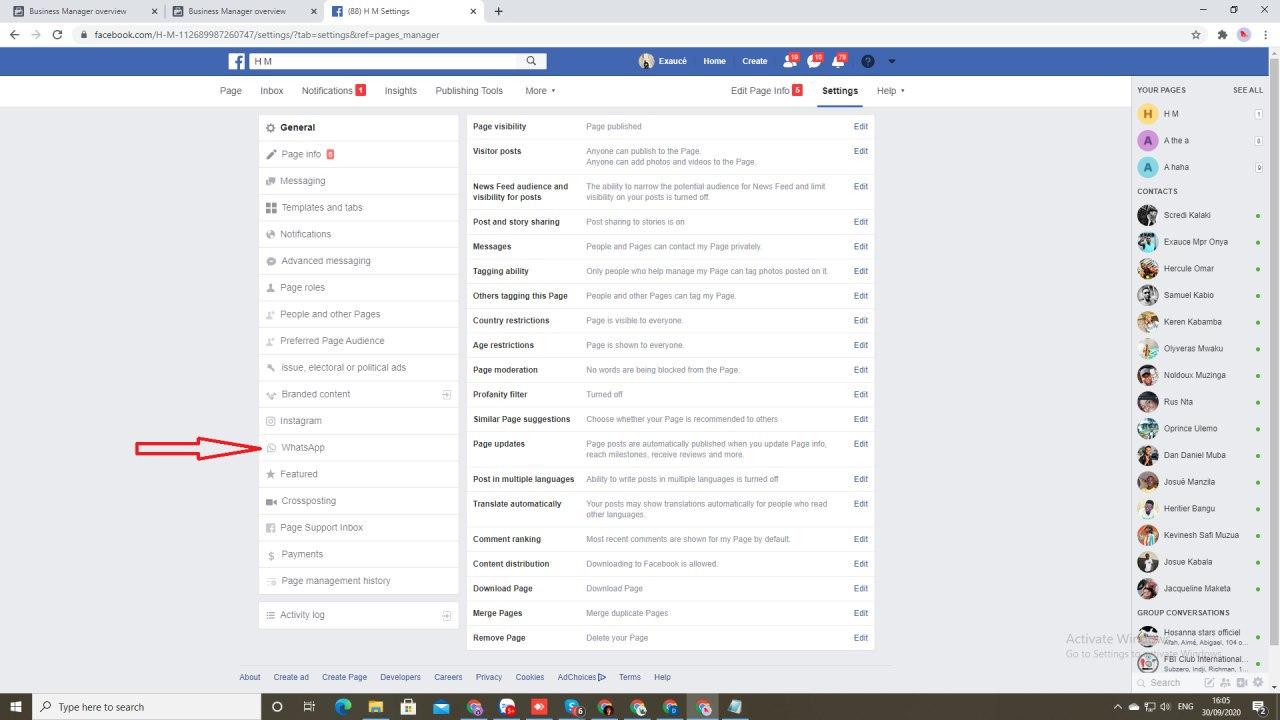Edit Visitor posts setting
Image resolution: width=1280 pixels, height=720 pixels.
[x=860, y=151]
